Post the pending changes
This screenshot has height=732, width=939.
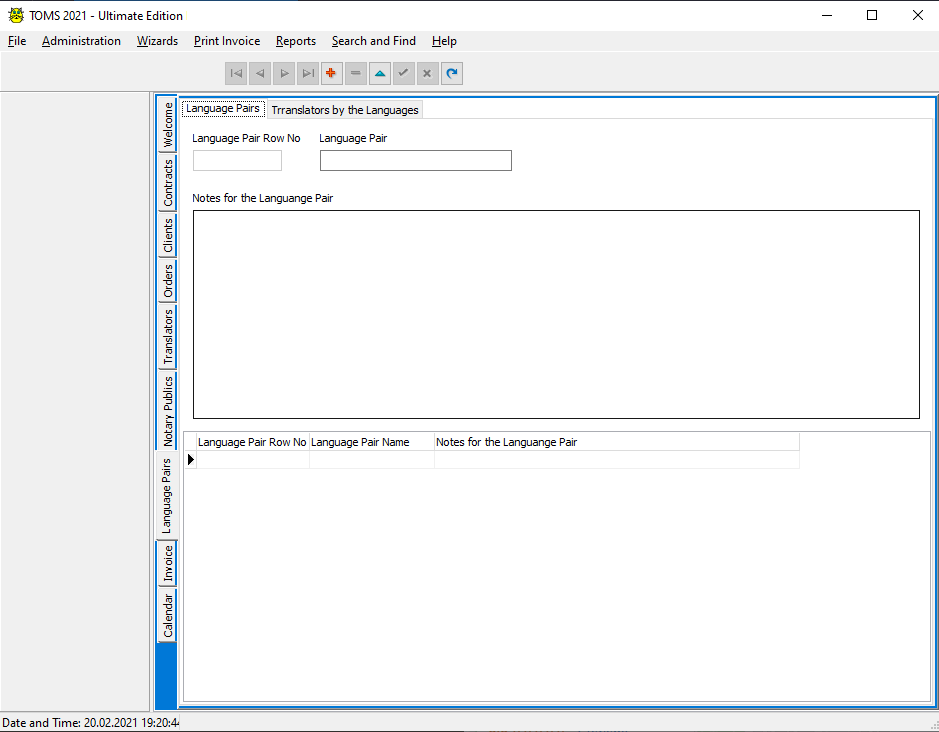pos(403,72)
